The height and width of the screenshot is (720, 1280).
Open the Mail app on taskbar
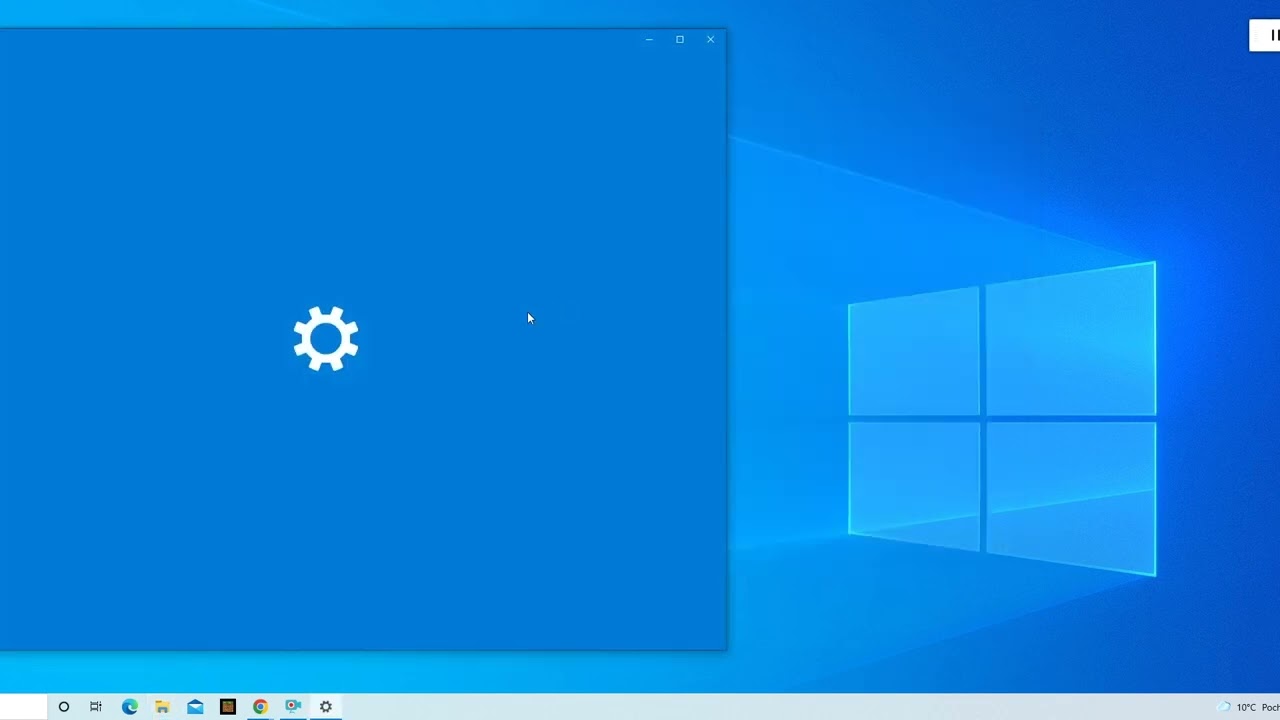tap(195, 707)
